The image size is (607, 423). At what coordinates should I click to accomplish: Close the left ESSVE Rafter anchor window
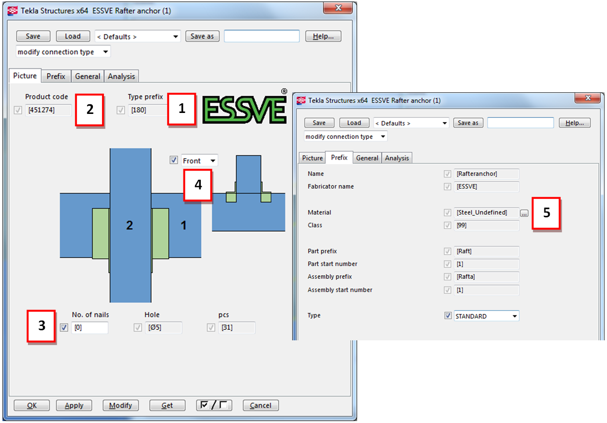(338, 8)
